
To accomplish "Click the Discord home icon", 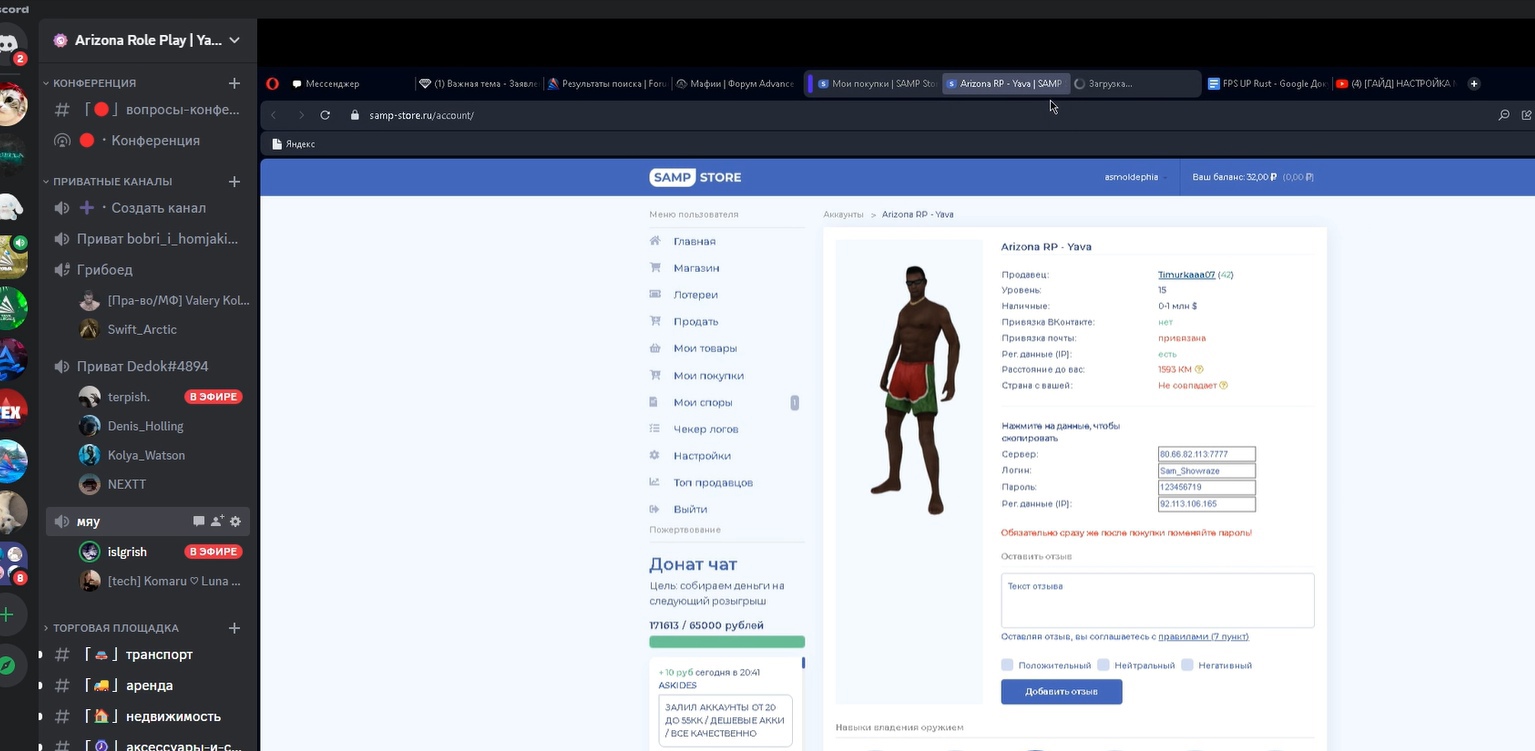I will [x=10, y=44].
